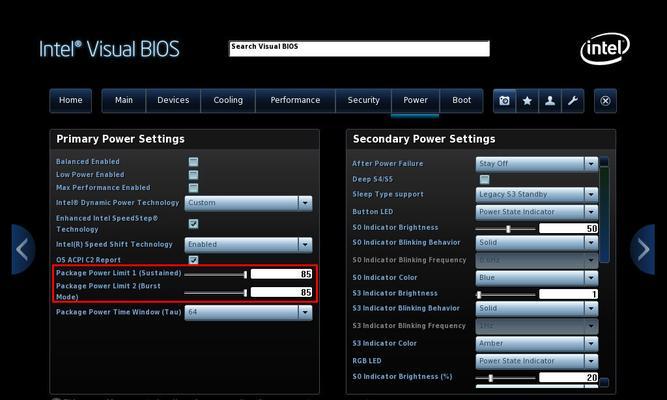This screenshot has width=667, height=400.
Task: Click Package Power Time Window (Tau) label
Action: click(119, 312)
